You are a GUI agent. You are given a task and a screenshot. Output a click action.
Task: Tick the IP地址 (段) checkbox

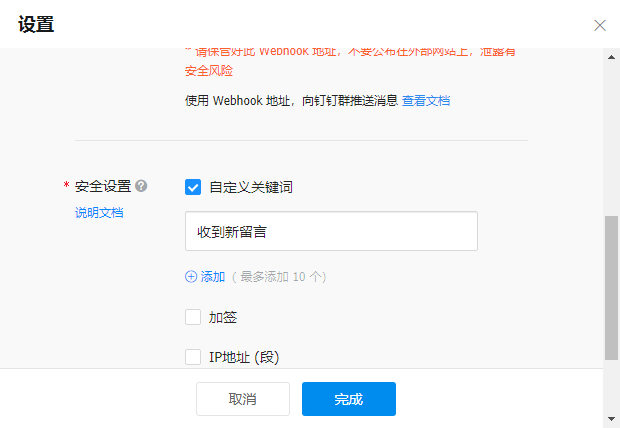coord(193,357)
